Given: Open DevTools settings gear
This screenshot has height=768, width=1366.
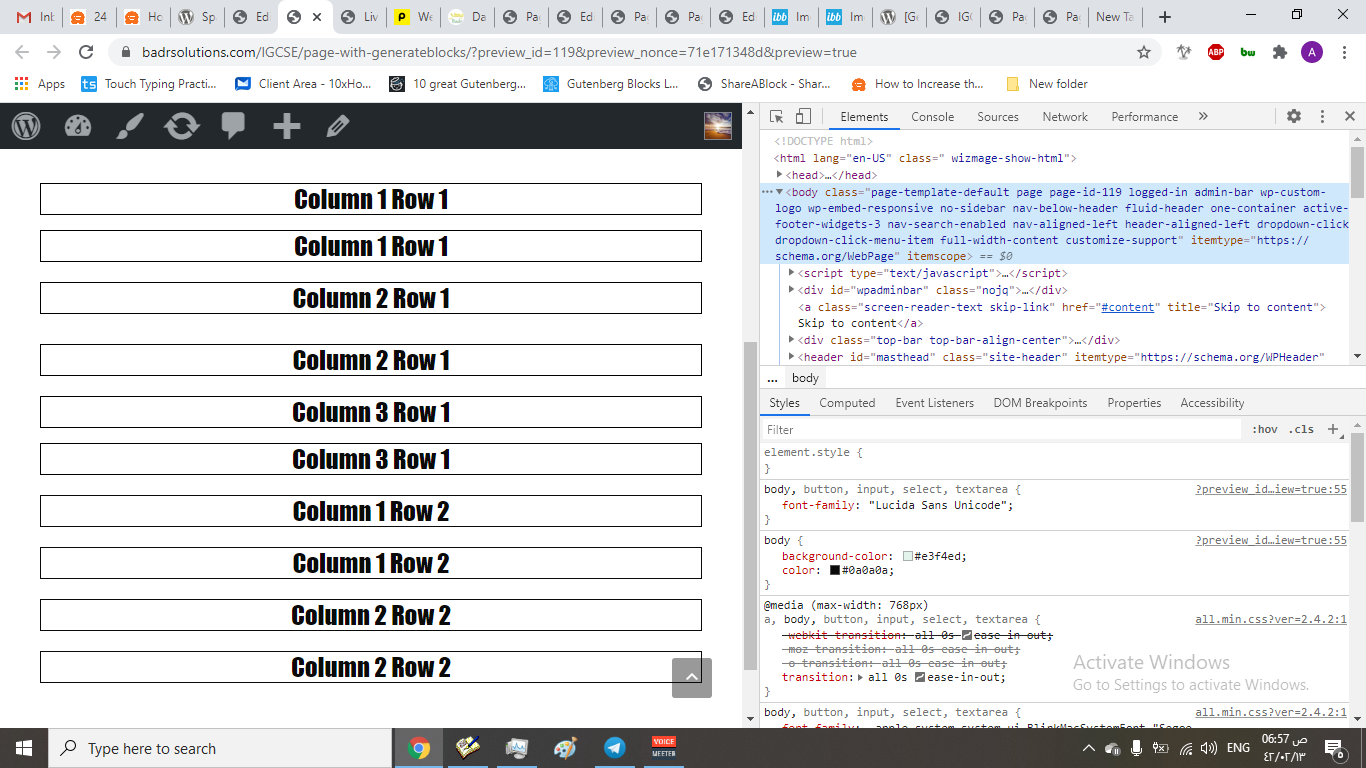Looking at the screenshot, I should pos(1294,117).
